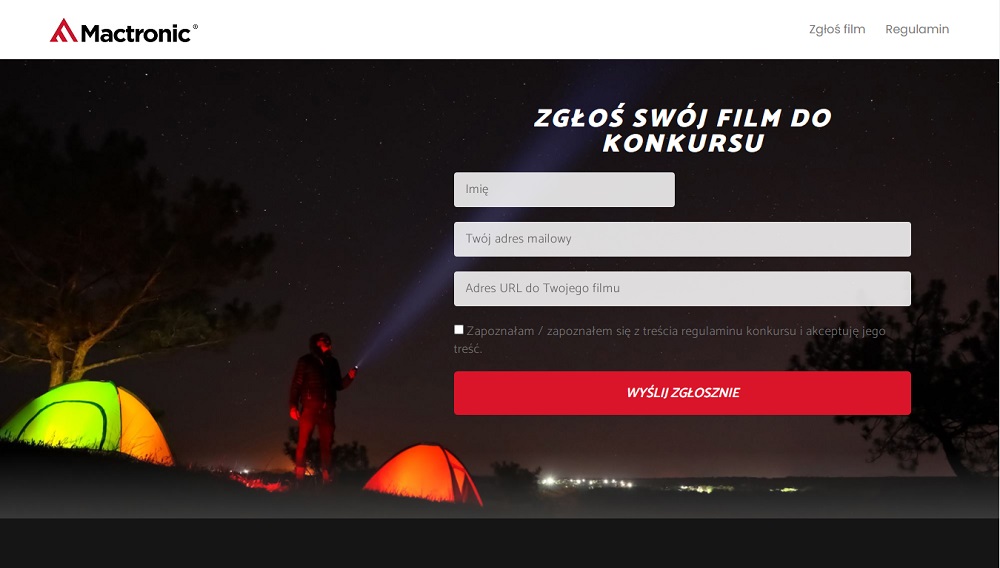This screenshot has height=568, width=1000.
Task: Click the ZGŁOŚ SWÓJ FILM DO KONKURSU heading
Action: [x=682, y=130]
